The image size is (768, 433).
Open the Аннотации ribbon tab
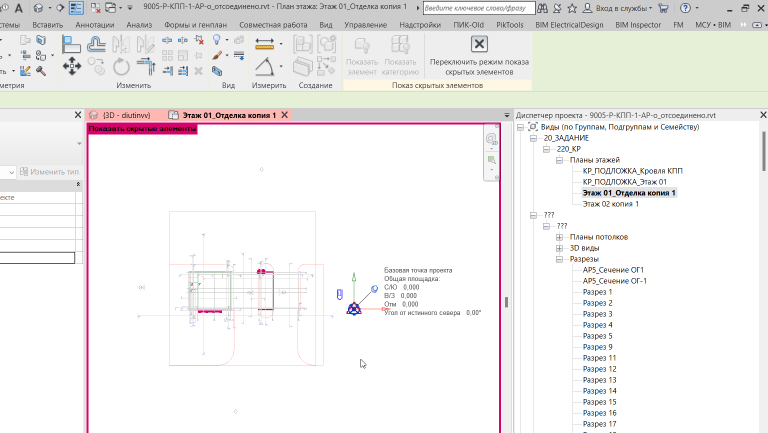[95, 22]
